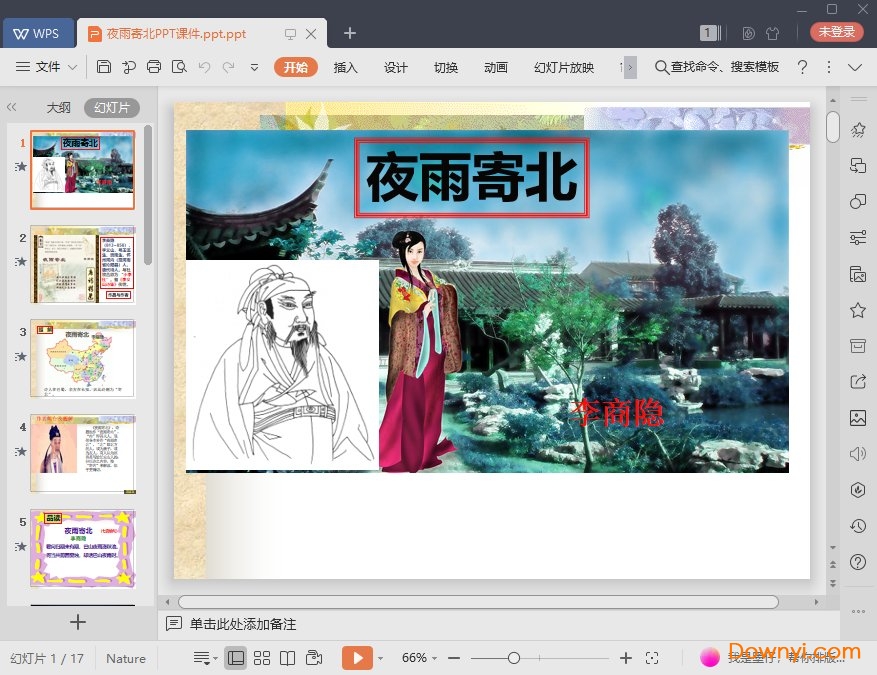This screenshot has height=675, width=877.
Task: Click the 未登录 login button
Action: point(836,32)
